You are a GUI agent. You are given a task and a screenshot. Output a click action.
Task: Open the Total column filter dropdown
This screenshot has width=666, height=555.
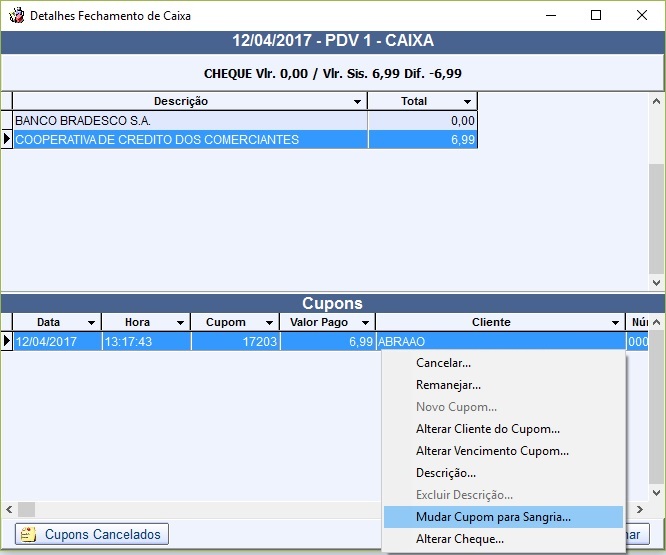point(467,102)
